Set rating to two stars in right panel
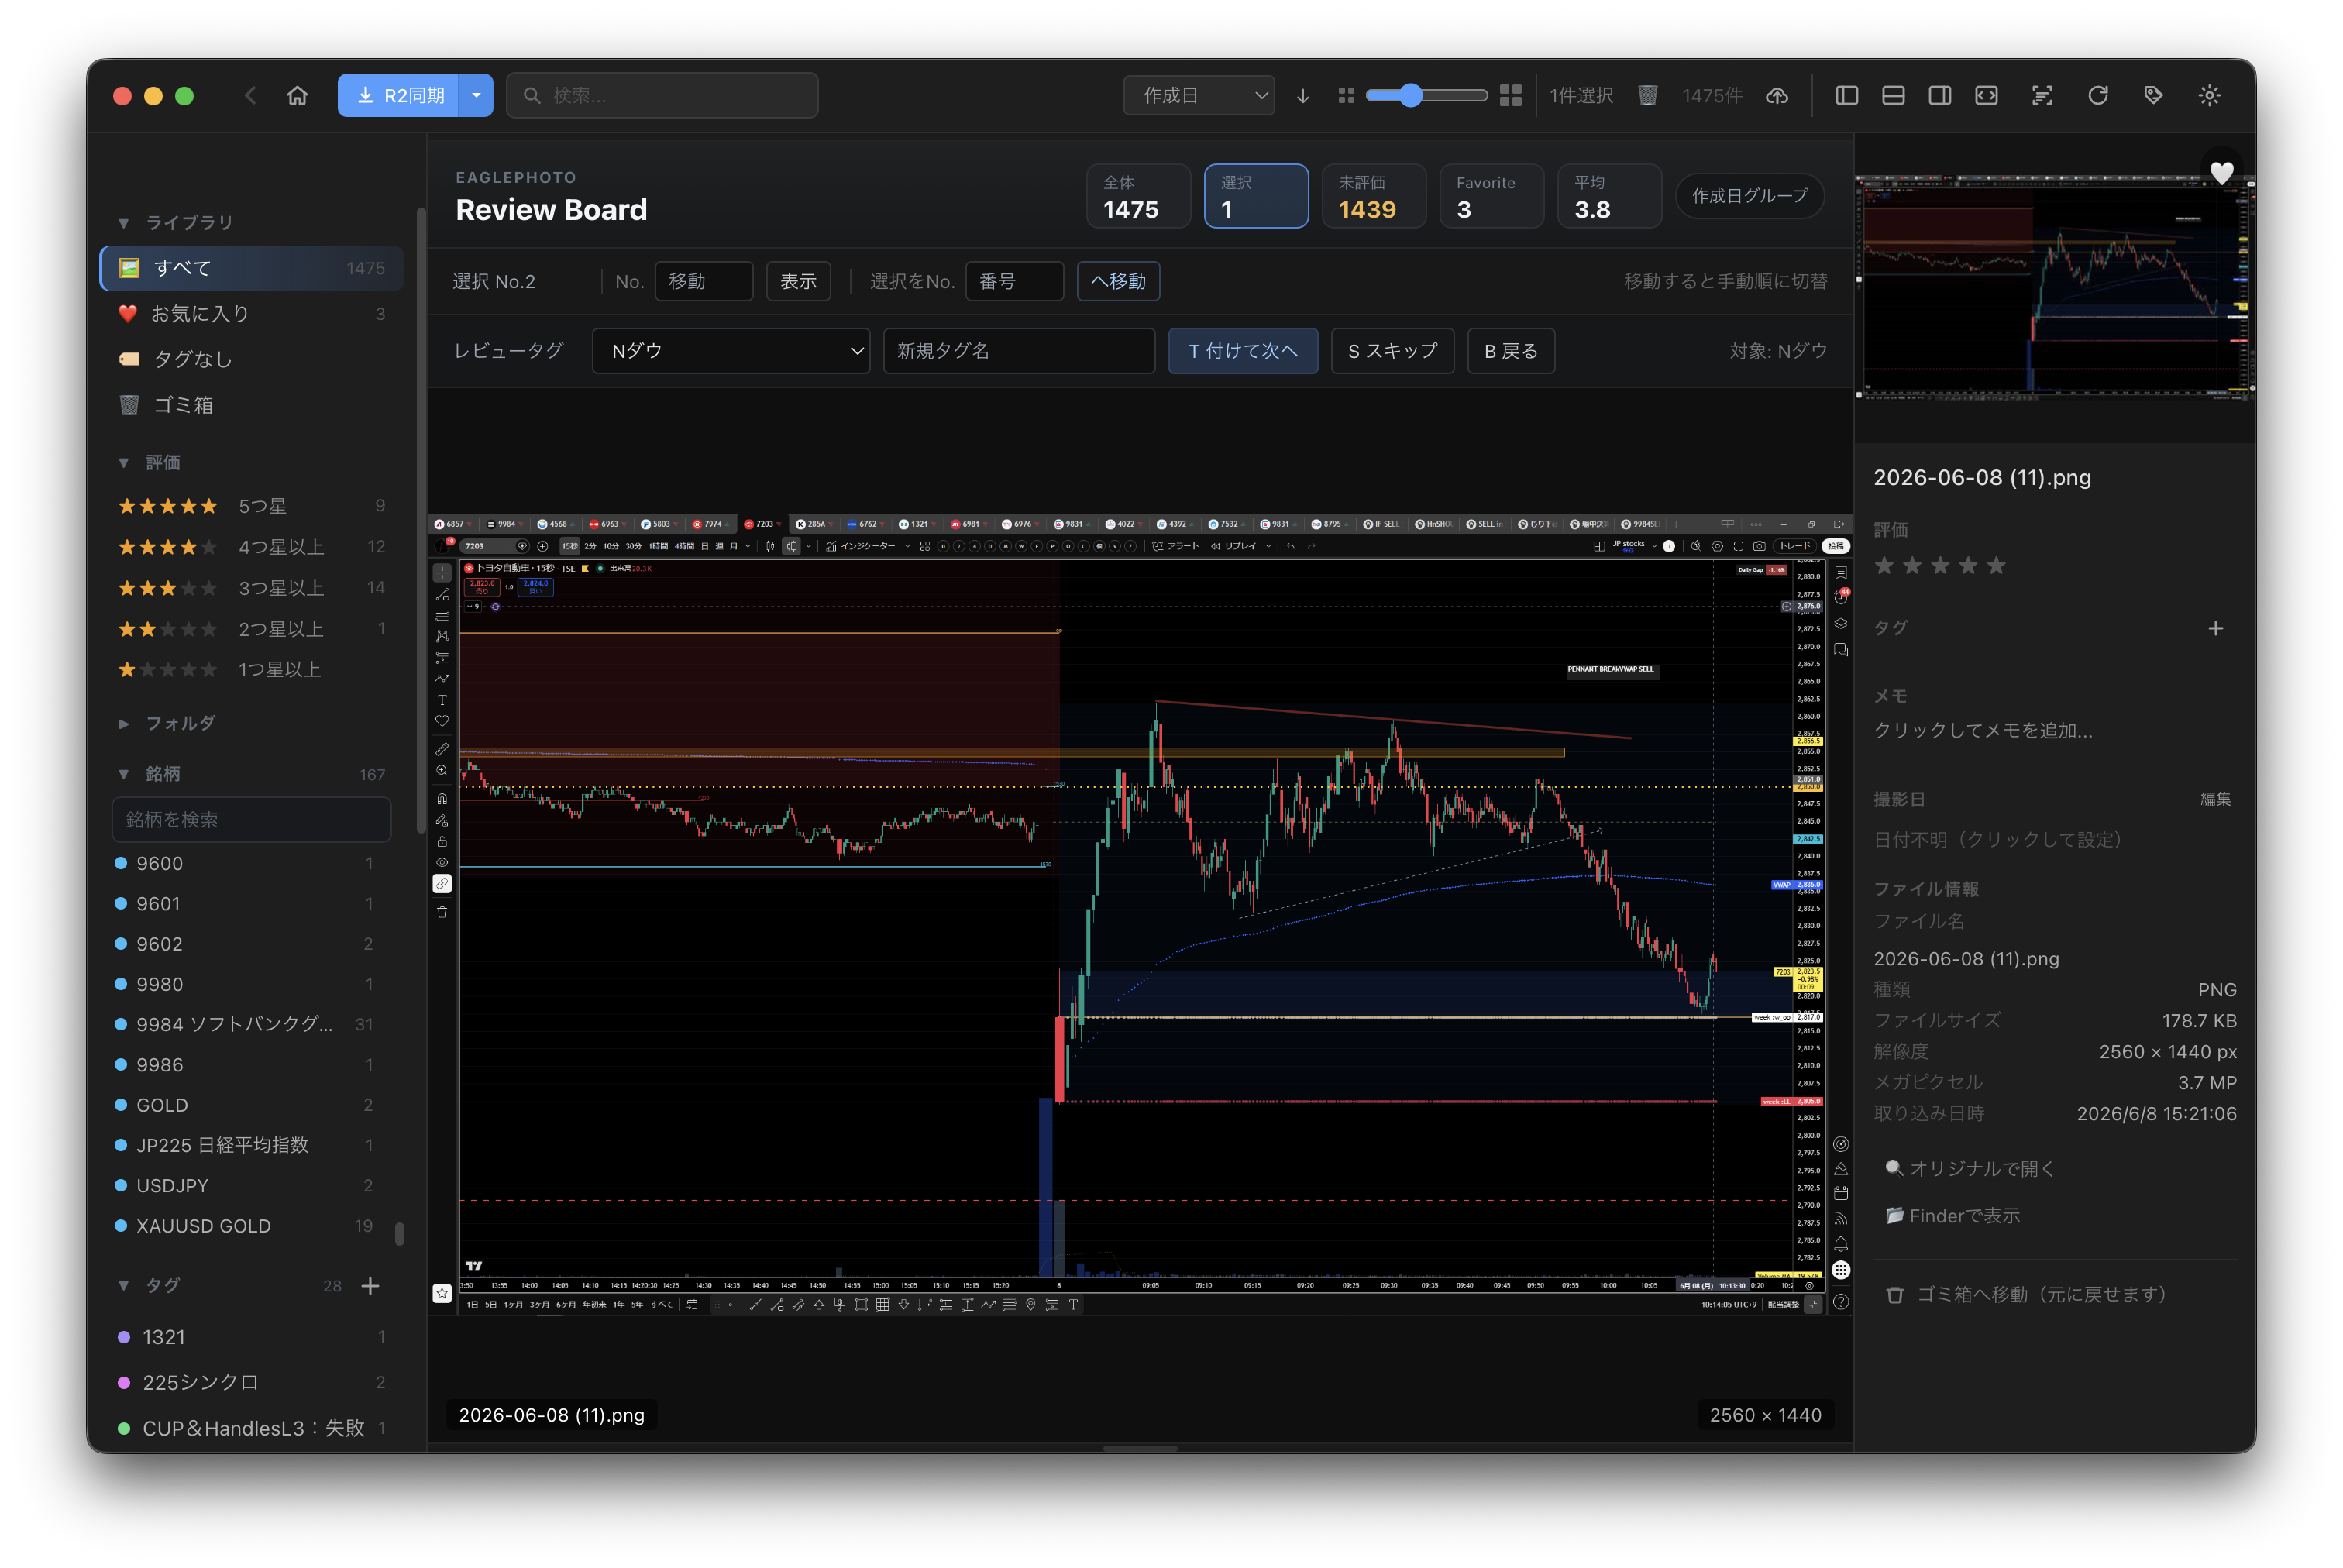2343x1568 pixels. (x=1912, y=565)
